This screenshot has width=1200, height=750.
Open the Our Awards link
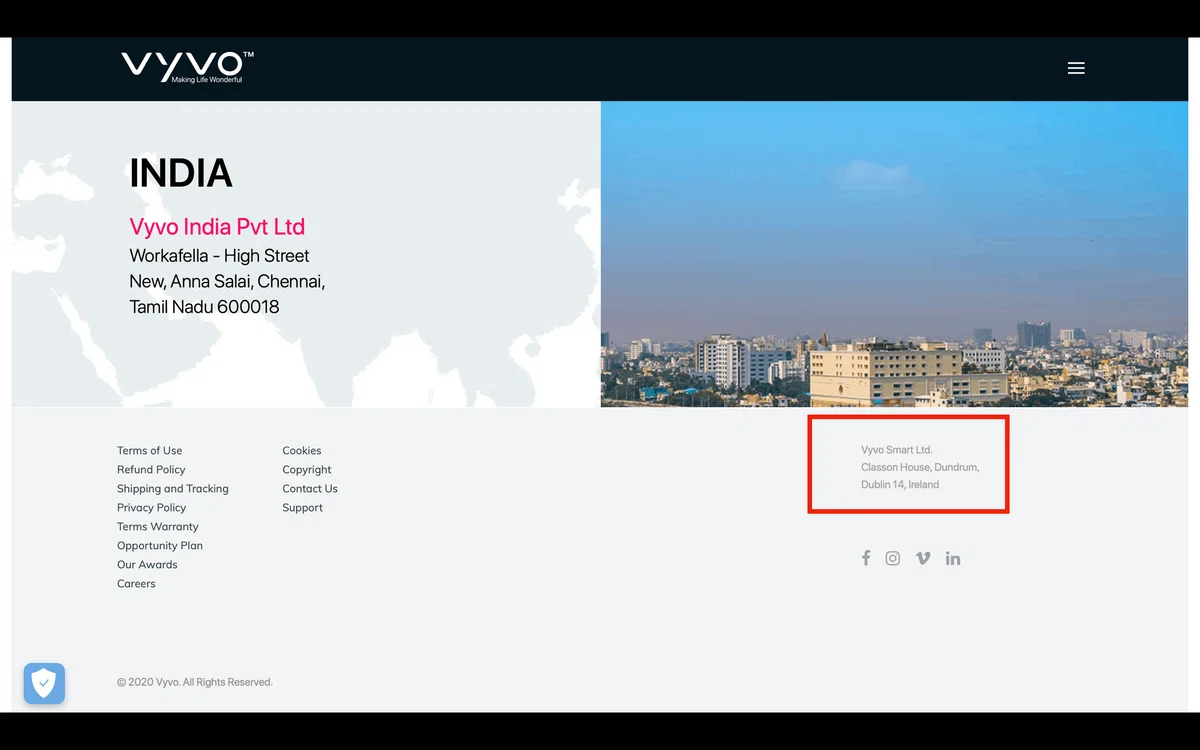click(147, 565)
